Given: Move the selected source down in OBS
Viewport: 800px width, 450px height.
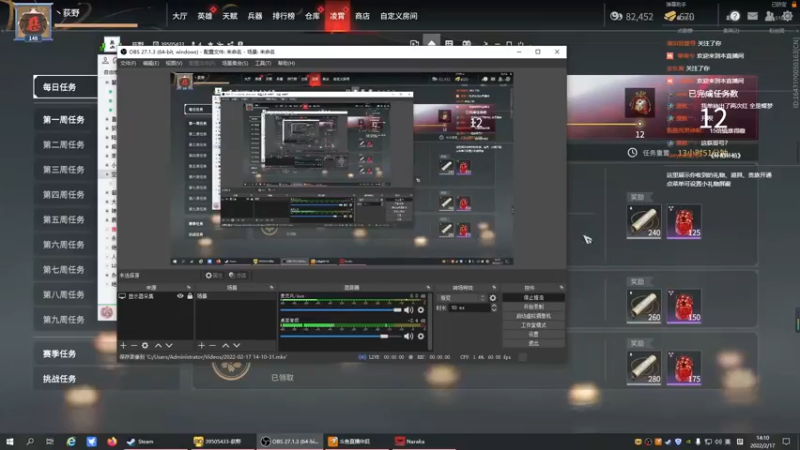Looking at the screenshot, I should coord(169,345).
